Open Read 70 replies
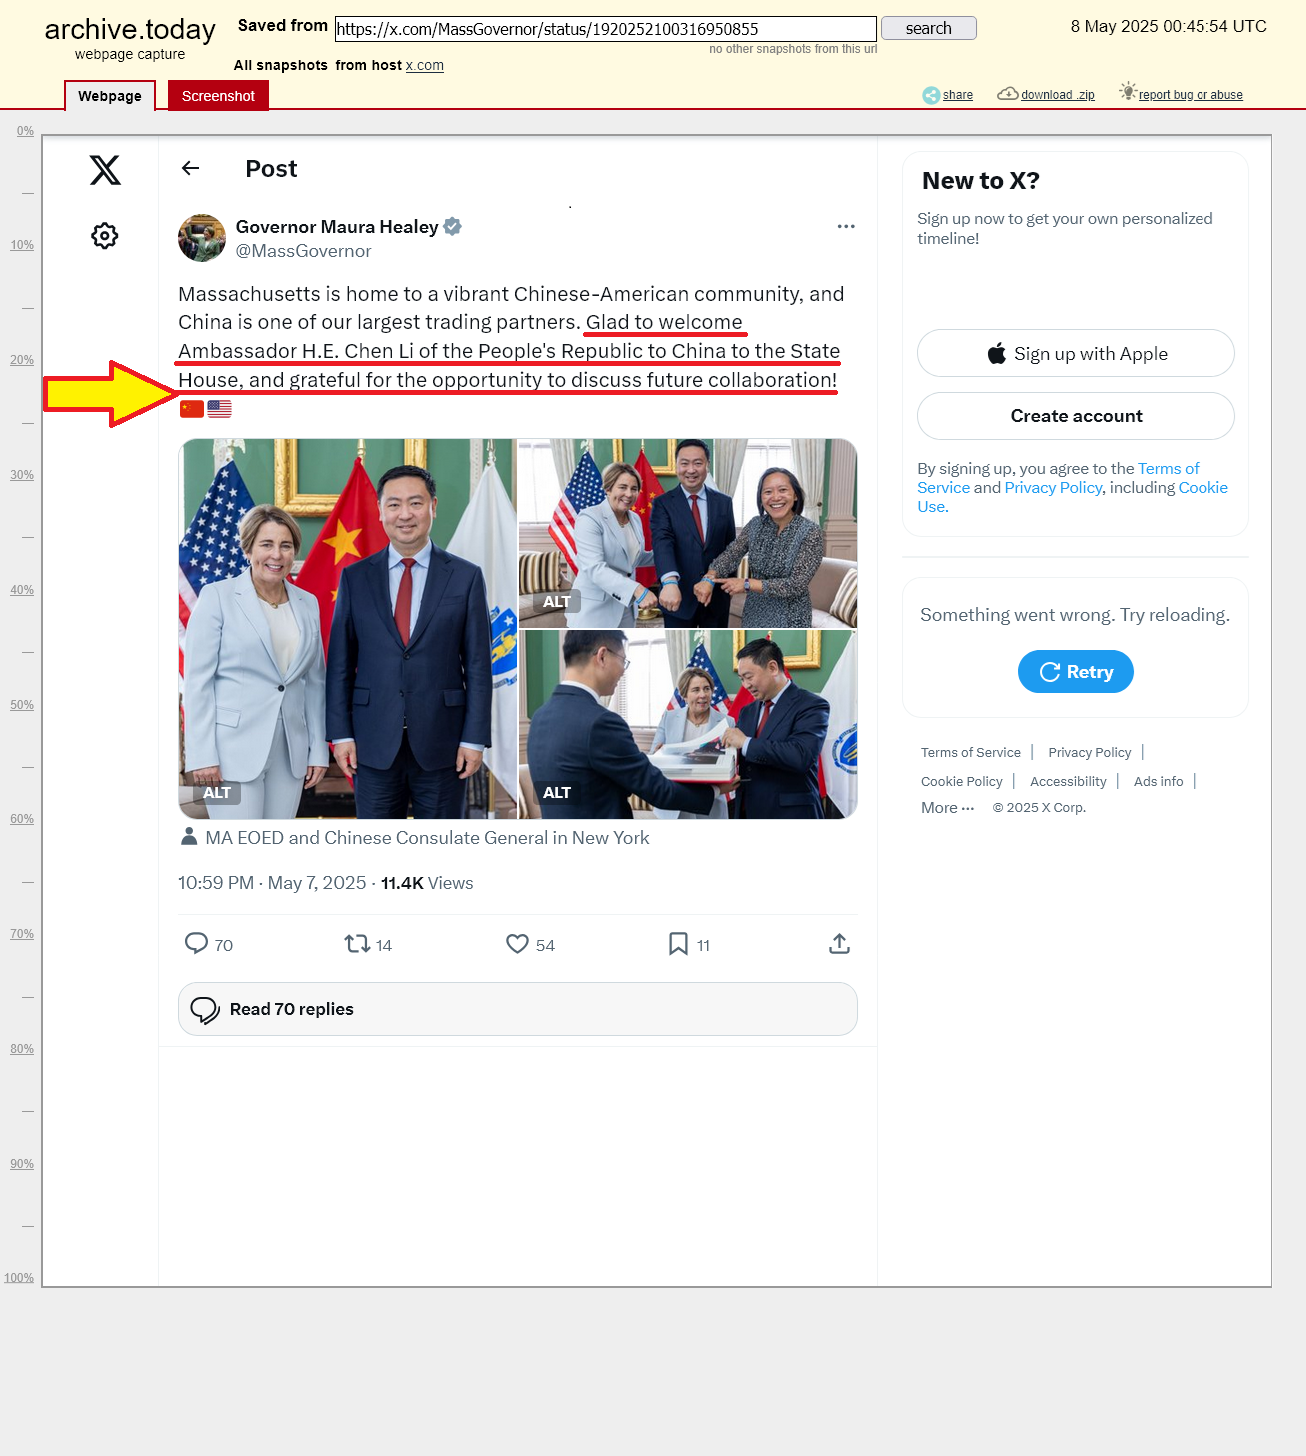 [518, 1009]
